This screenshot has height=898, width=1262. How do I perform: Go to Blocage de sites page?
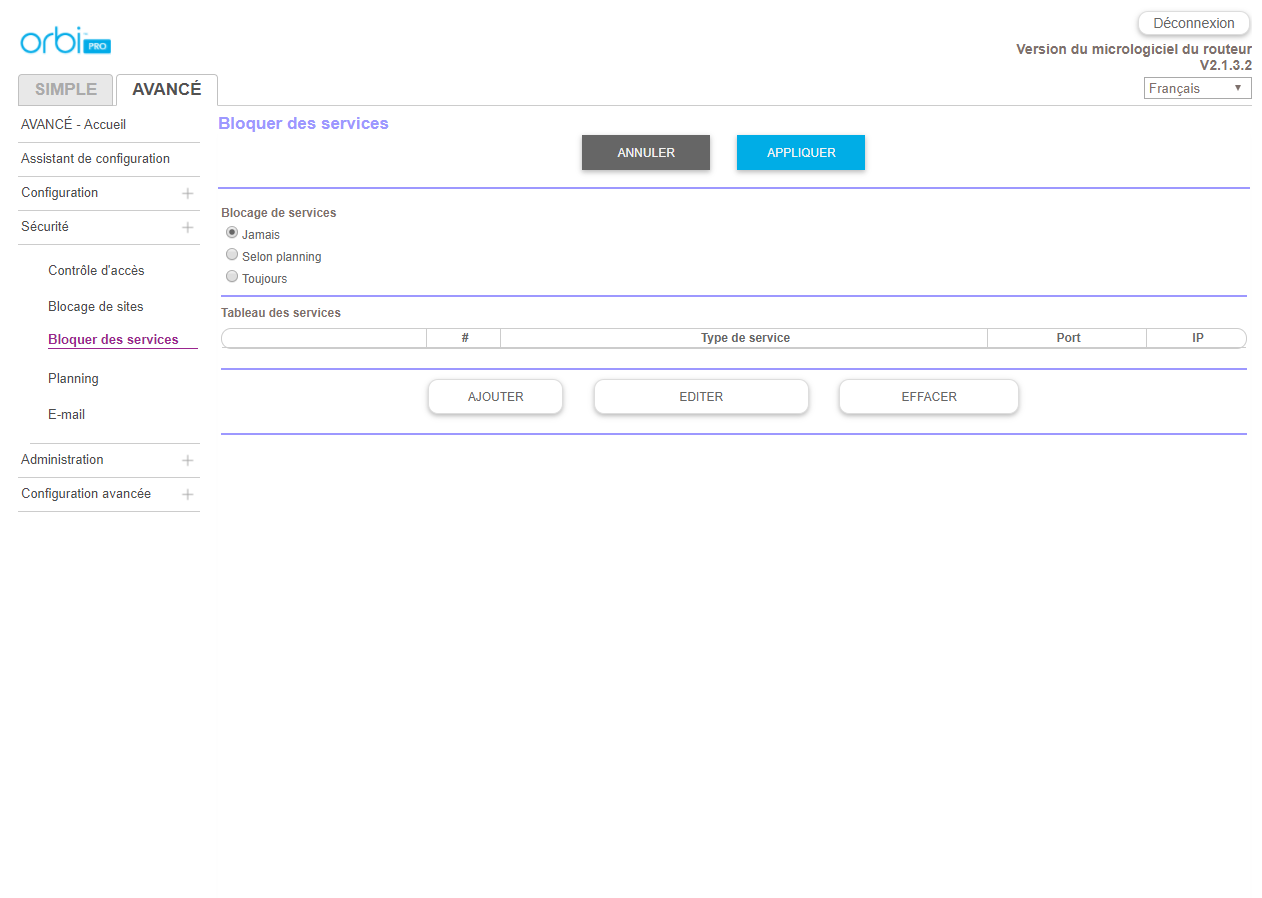96,307
